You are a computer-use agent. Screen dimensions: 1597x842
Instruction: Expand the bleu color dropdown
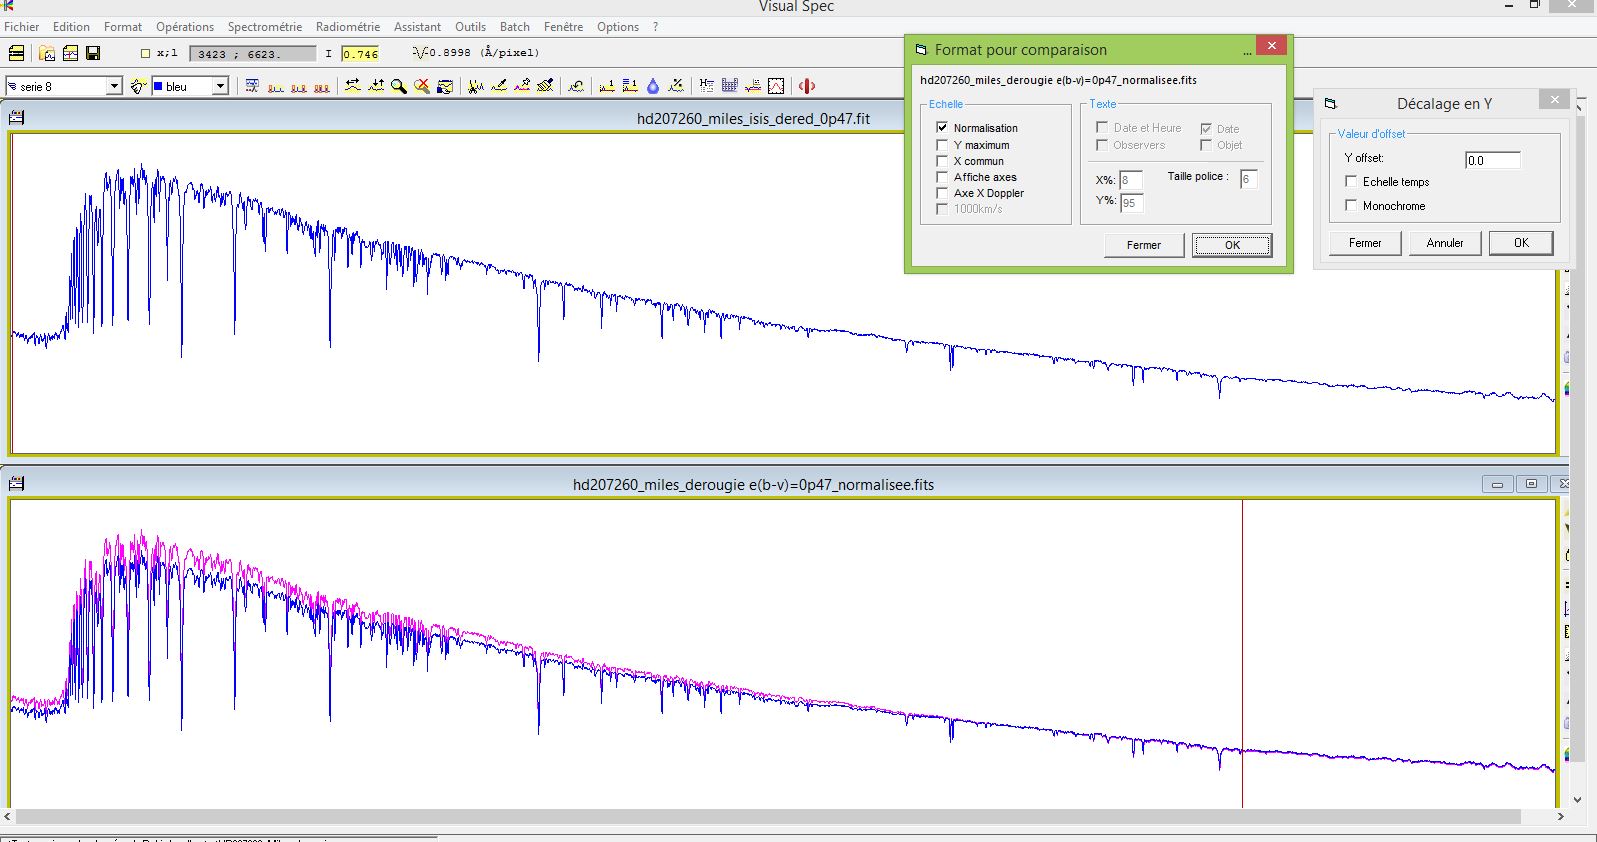coord(220,86)
